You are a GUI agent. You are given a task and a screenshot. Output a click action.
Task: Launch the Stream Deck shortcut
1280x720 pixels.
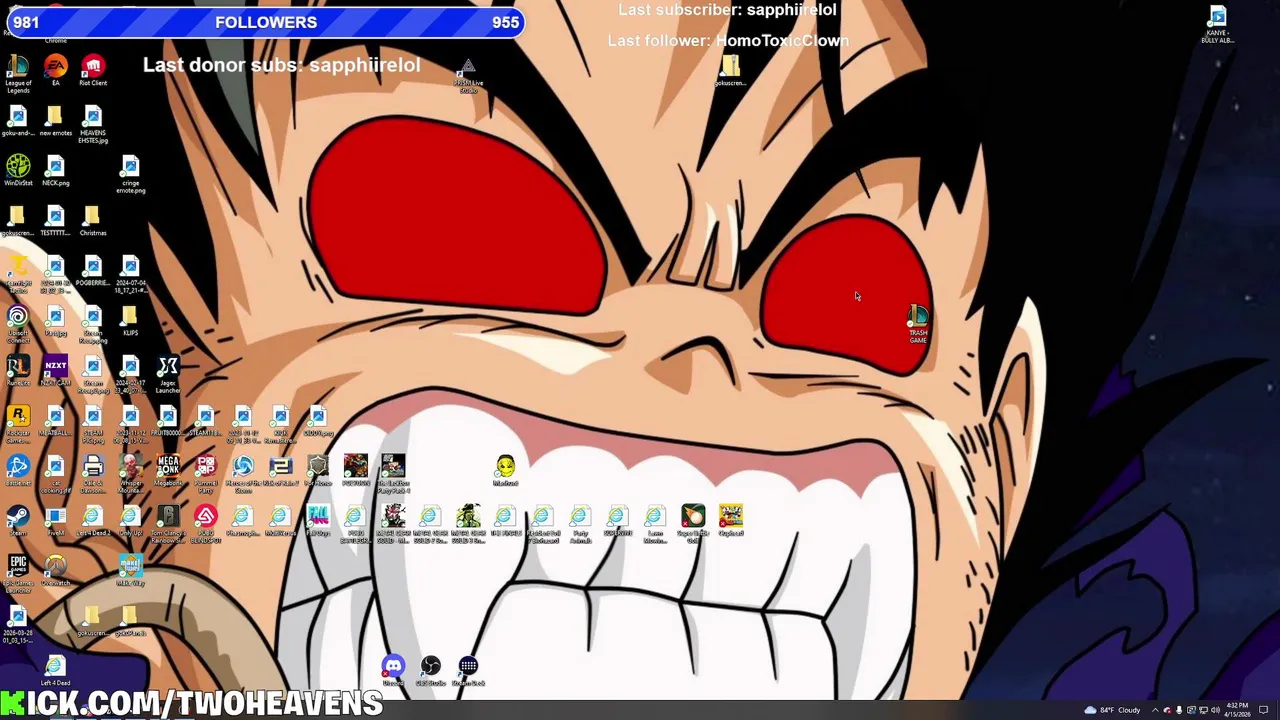(x=468, y=670)
